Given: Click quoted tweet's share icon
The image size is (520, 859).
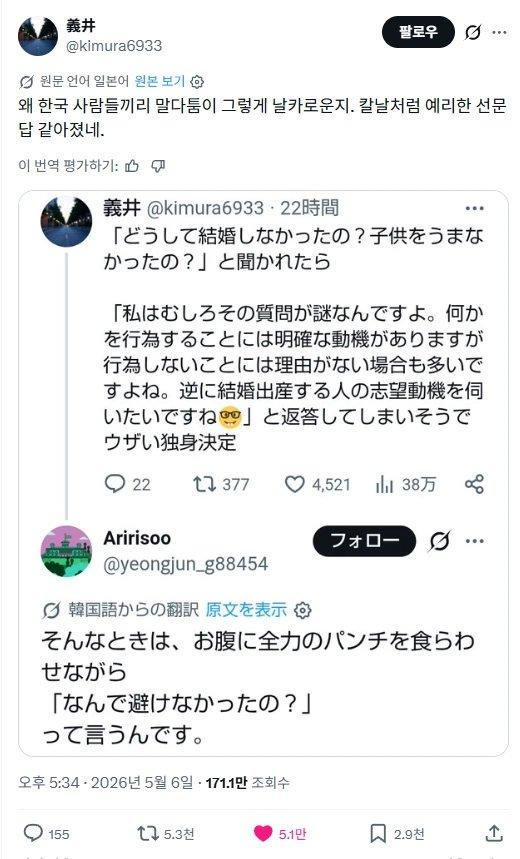Looking at the screenshot, I should (x=474, y=484).
